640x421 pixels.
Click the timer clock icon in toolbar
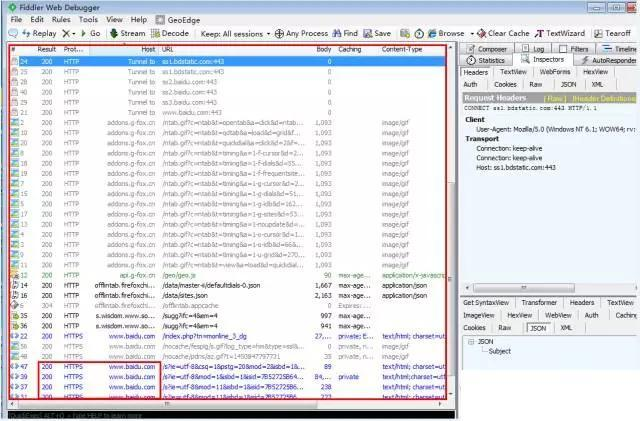click(419, 33)
